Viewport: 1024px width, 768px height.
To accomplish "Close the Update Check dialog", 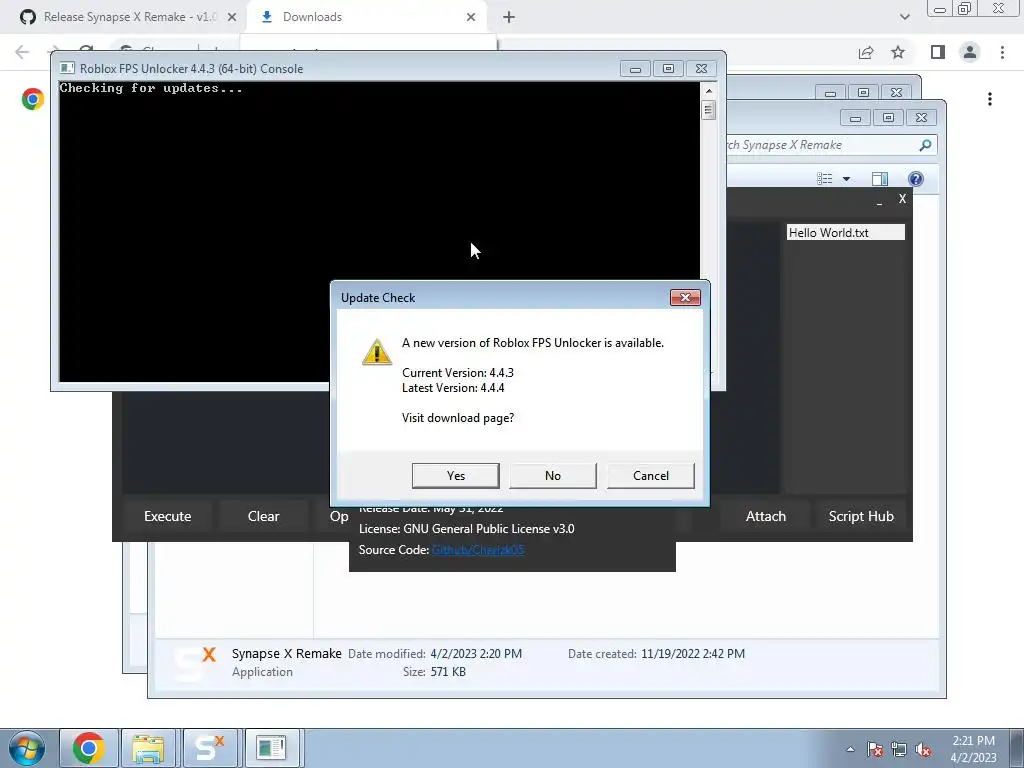I will click(685, 298).
